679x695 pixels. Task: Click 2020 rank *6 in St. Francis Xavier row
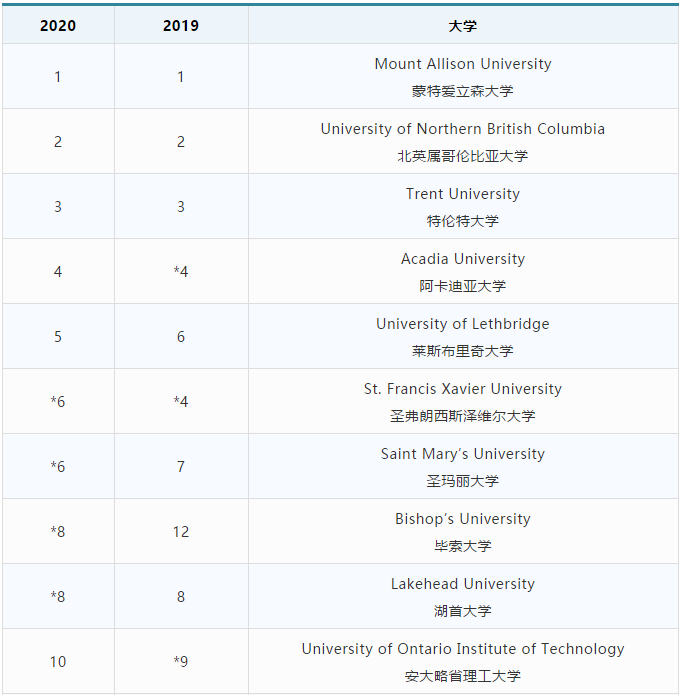pos(58,402)
